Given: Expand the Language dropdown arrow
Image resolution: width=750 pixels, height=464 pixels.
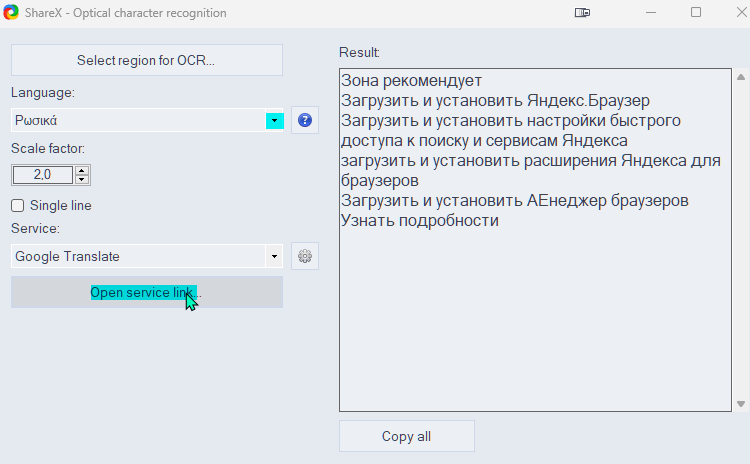Looking at the screenshot, I should (x=275, y=121).
